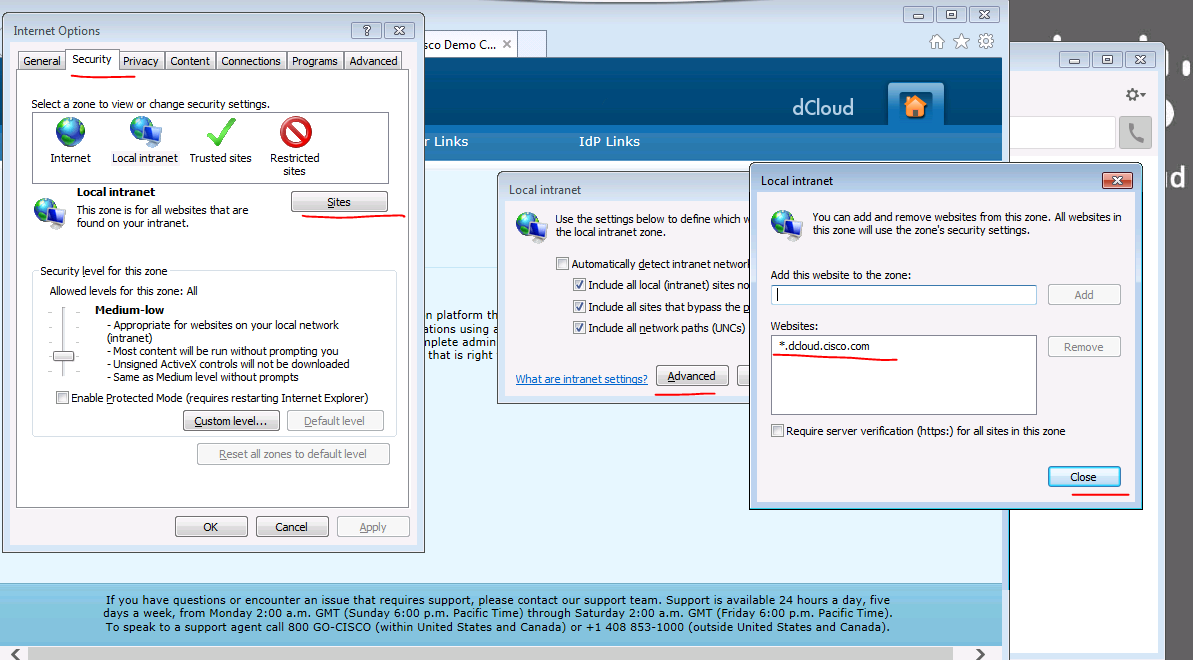Switch to the Advanced tab of Internet Options

373,61
